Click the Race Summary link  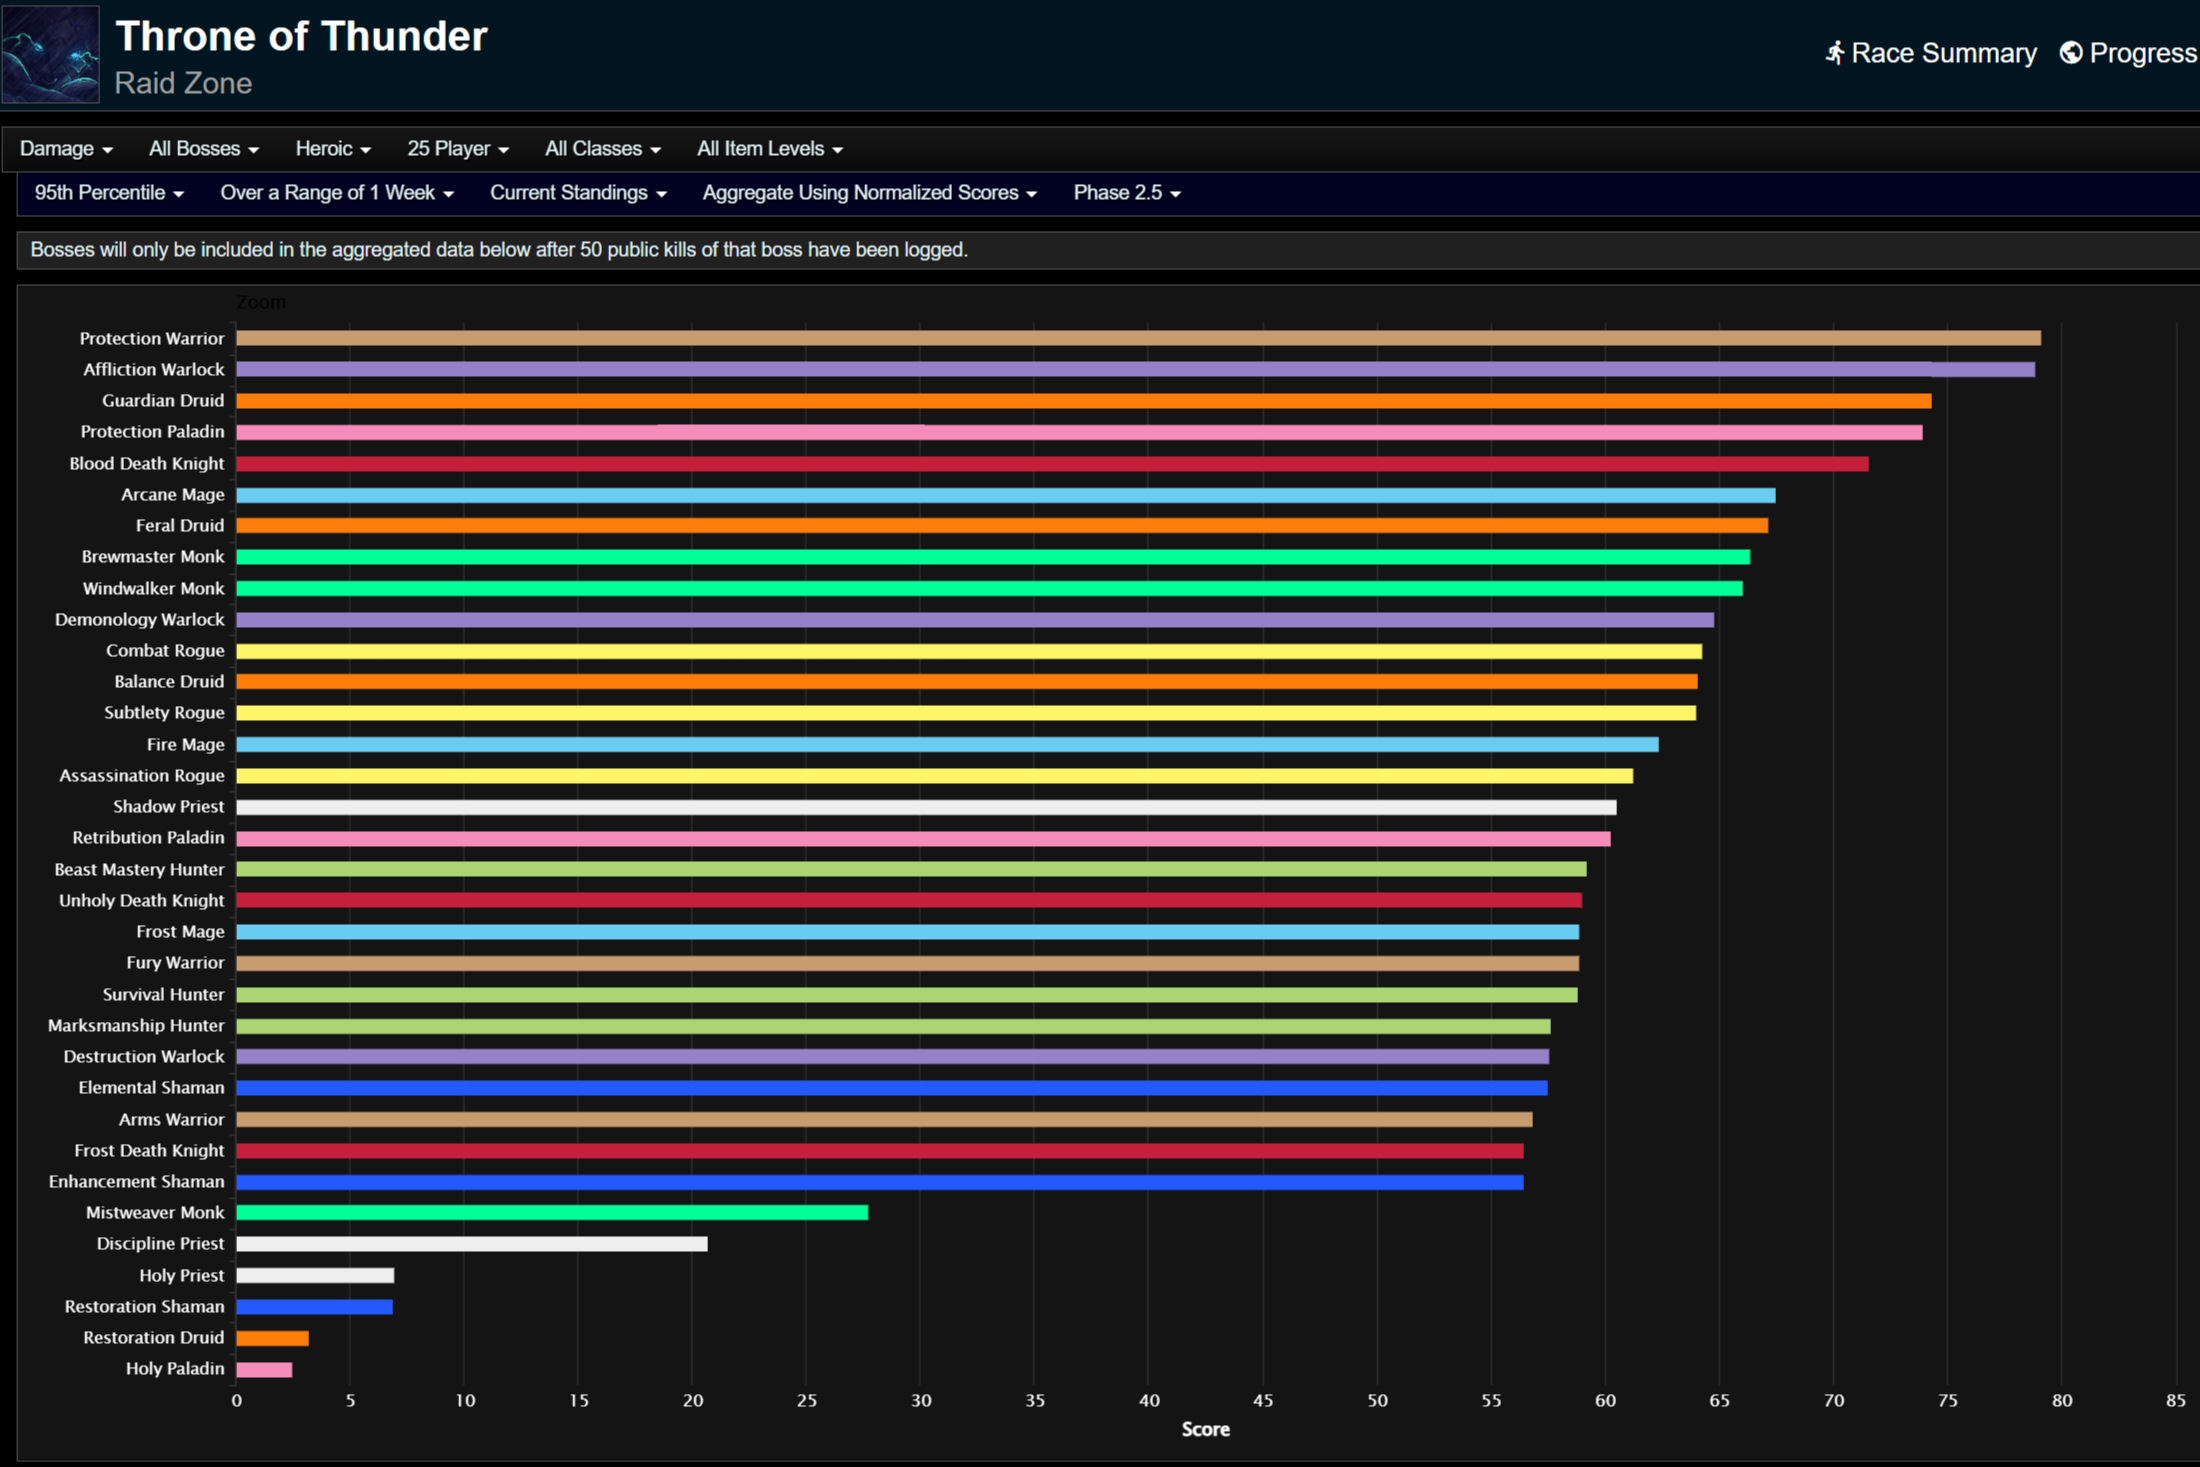coord(1942,53)
